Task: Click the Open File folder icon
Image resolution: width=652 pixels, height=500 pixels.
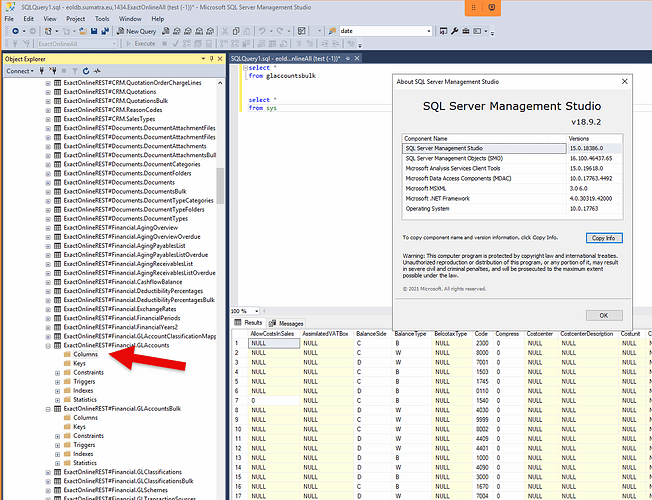Action: point(83,31)
